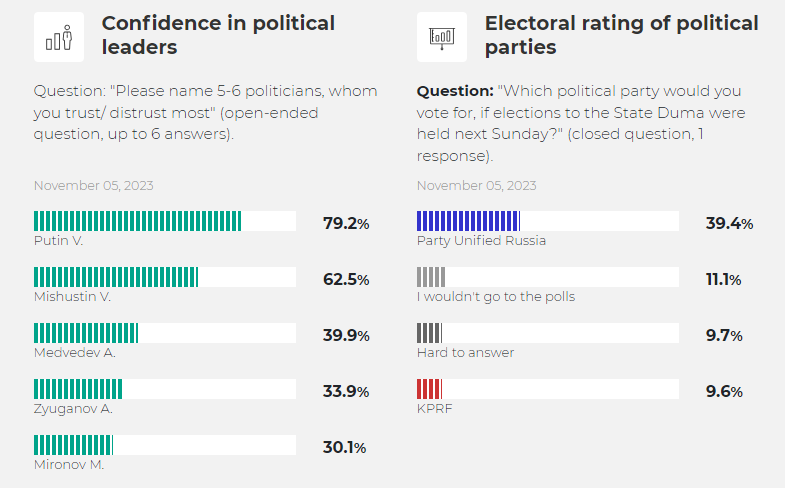The width and height of the screenshot is (785, 488).
Task: Open Confidence in political leaders heading
Action: pos(218,34)
